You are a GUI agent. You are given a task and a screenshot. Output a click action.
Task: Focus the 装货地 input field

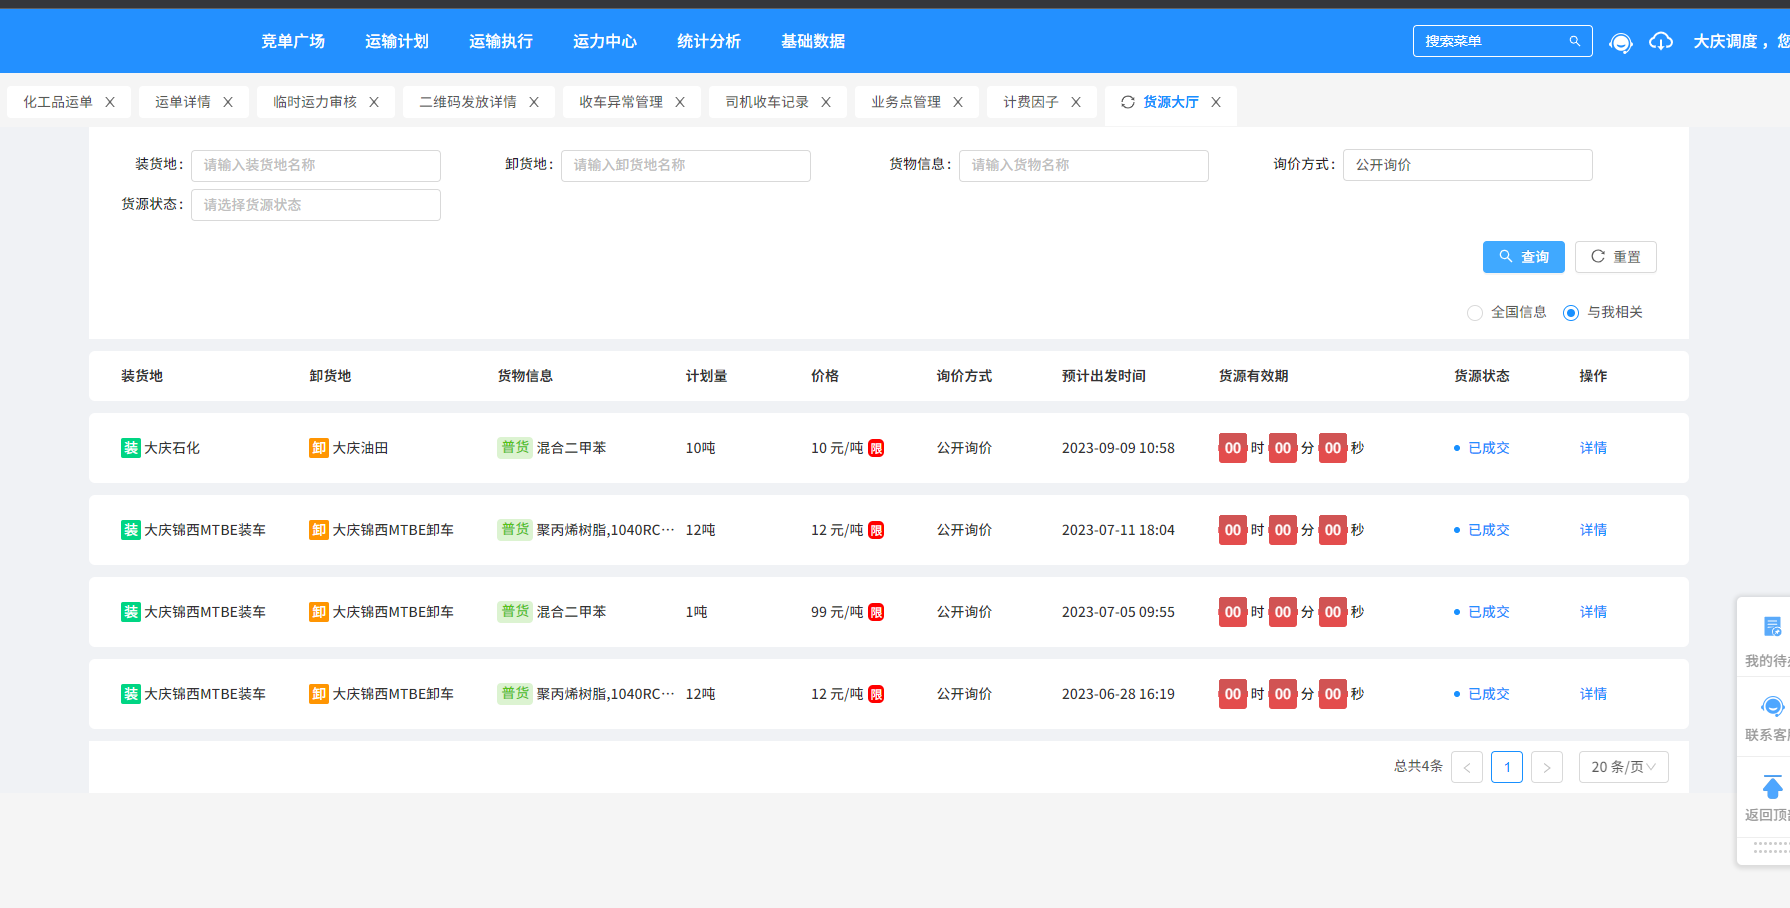click(x=316, y=165)
